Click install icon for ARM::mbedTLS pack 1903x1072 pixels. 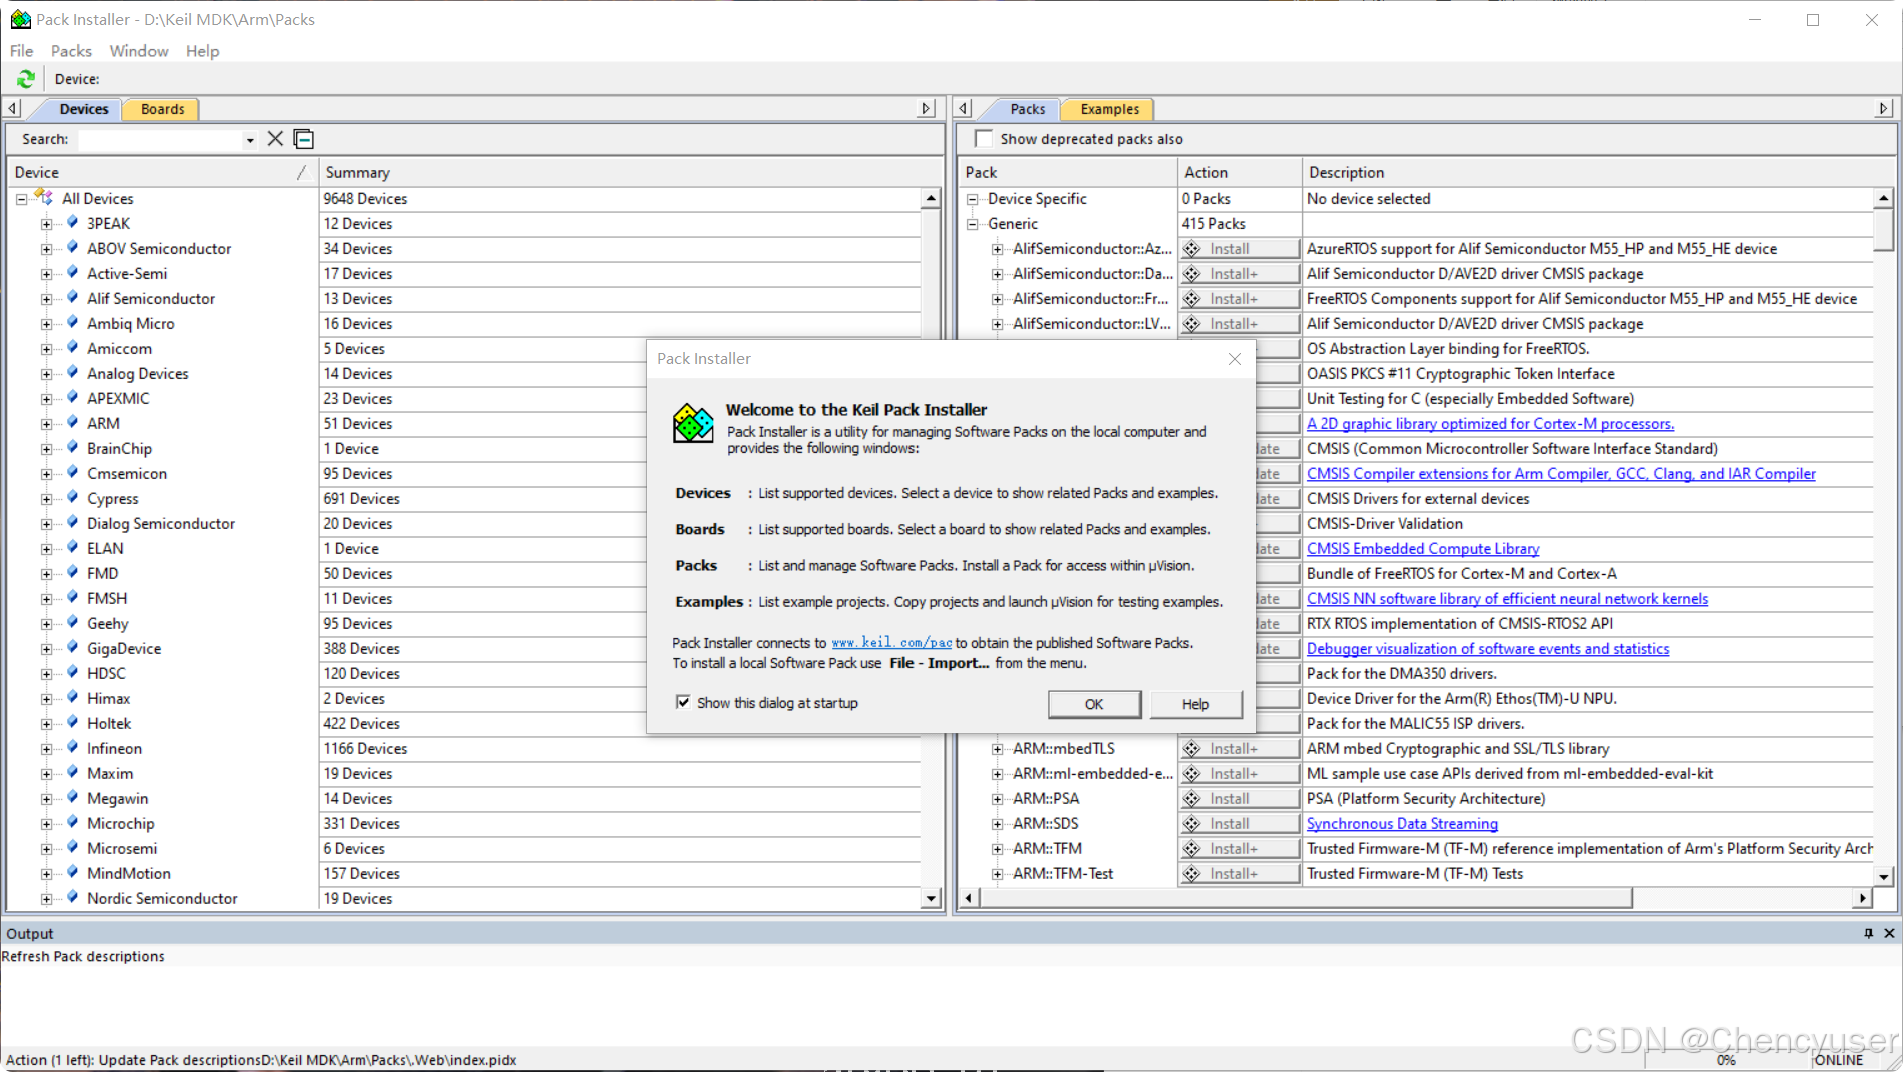point(1192,748)
